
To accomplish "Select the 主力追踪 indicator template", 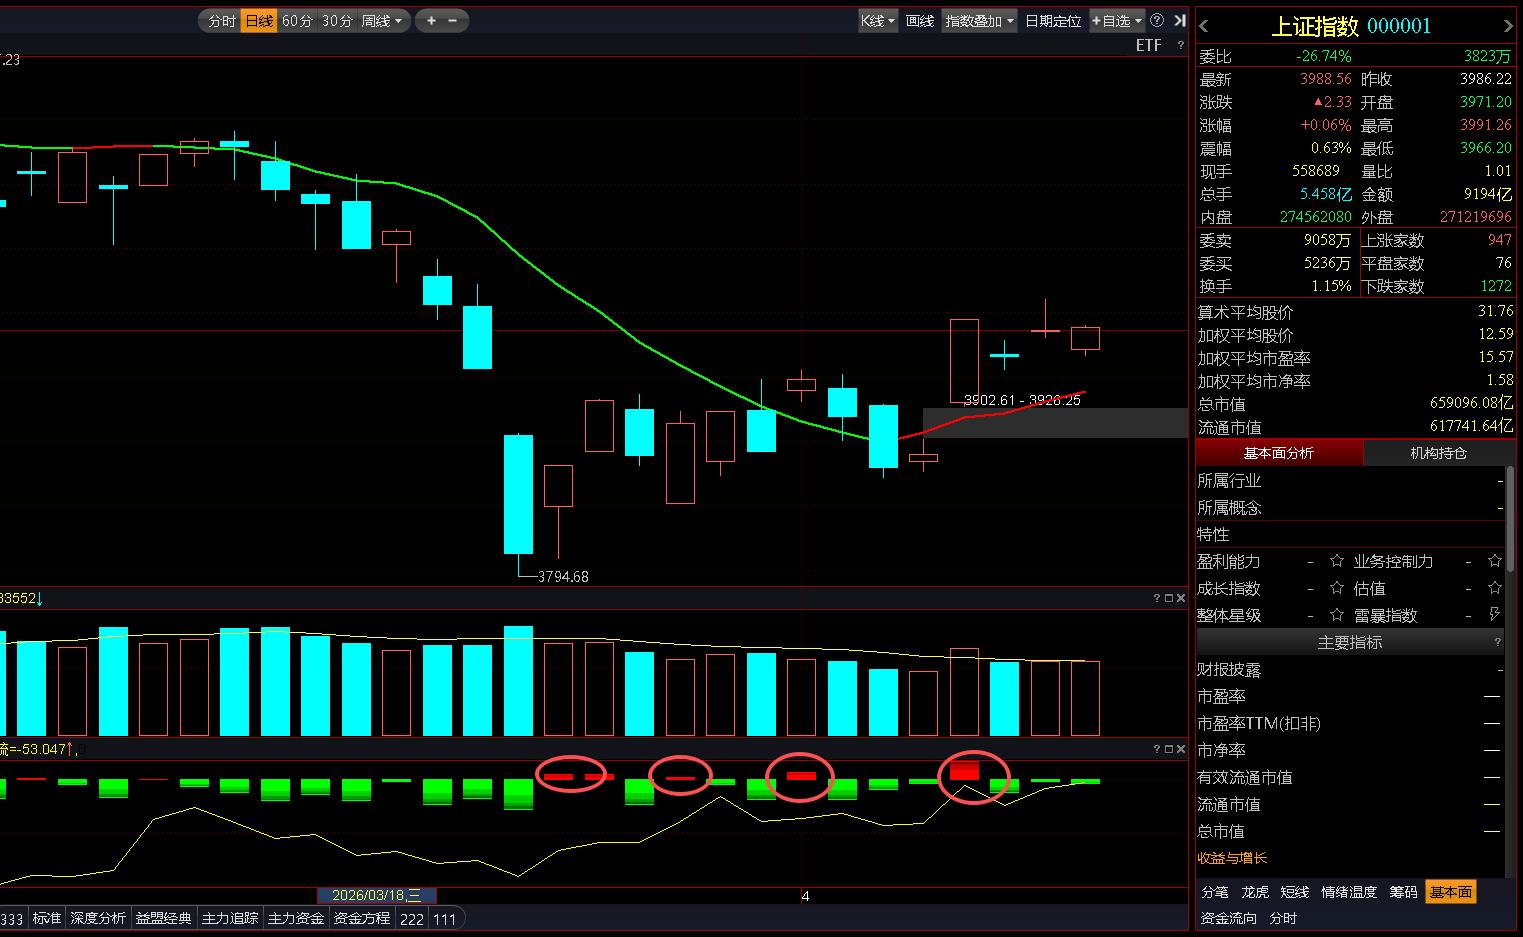I will 230,918.
